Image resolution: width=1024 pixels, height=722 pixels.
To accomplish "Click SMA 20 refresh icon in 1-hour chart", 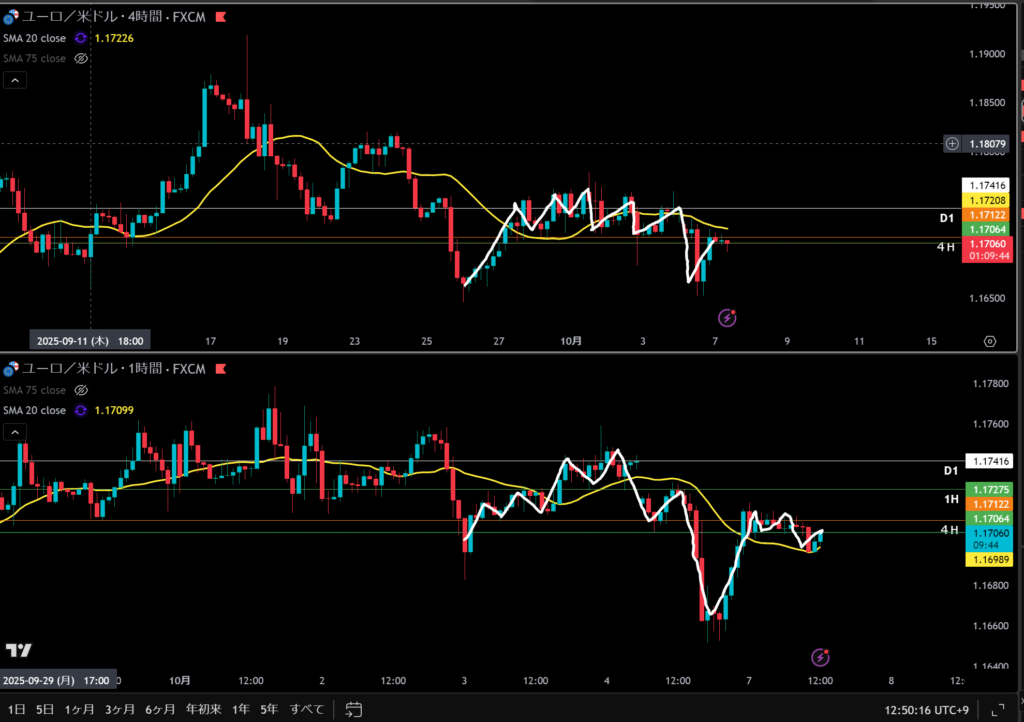I will [x=82, y=410].
